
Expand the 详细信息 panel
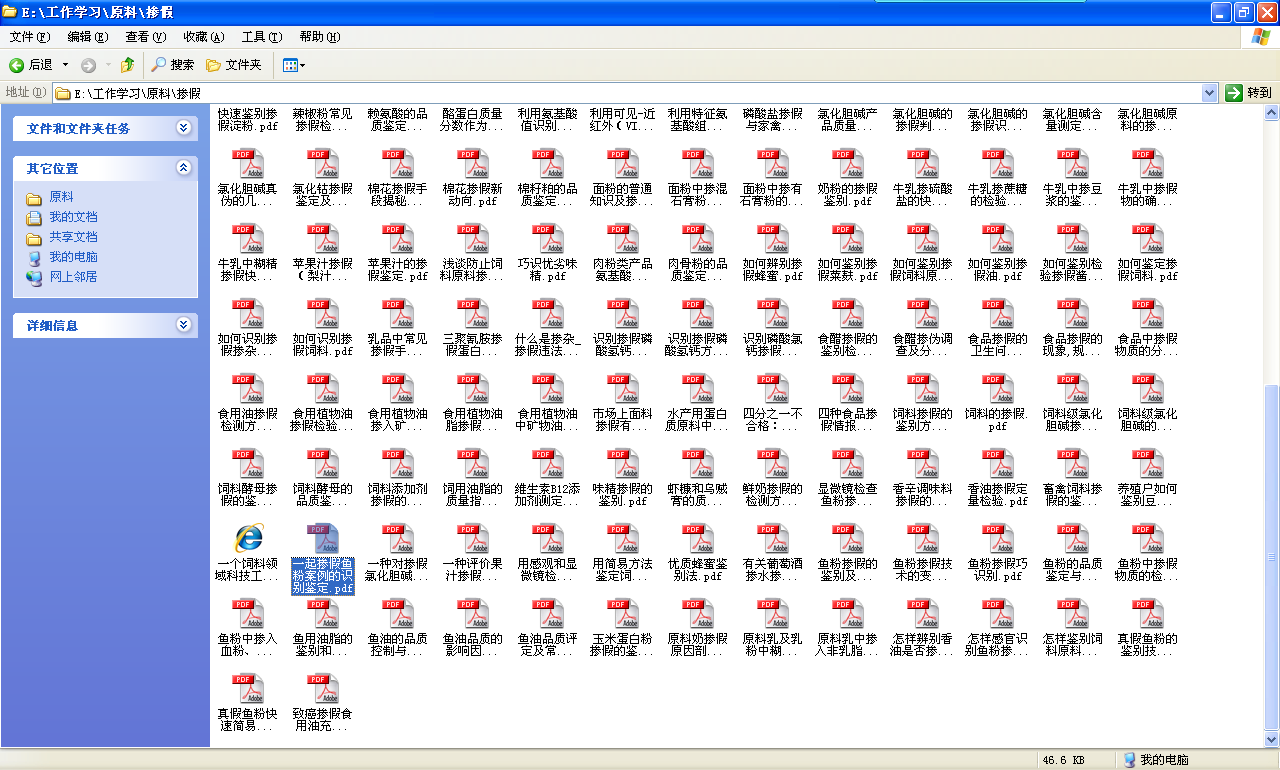pos(183,325)
